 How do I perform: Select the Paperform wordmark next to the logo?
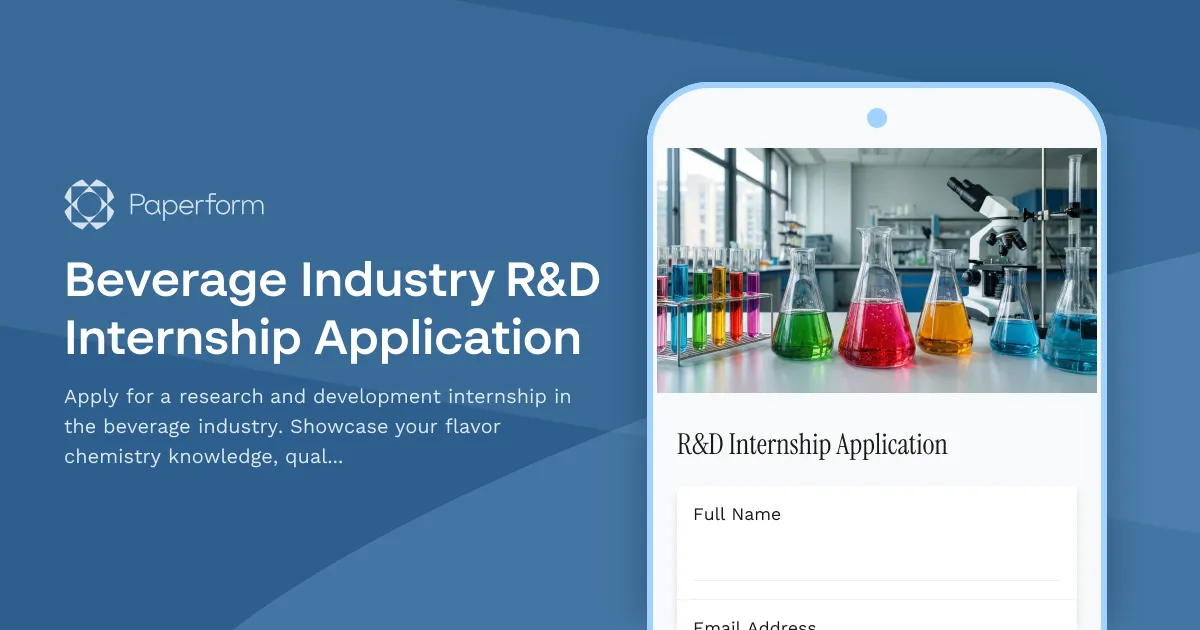coord(196,205)
